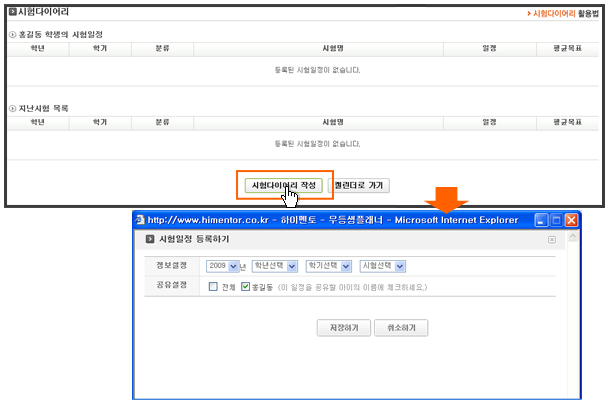Click the small close icon in 시험일정 등록하기 bar
This screenshot has height=407, width=609.
(551, 240)
